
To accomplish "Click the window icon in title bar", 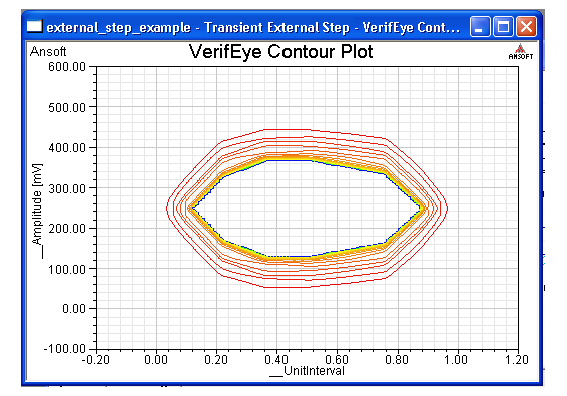I will coord(35,26).
